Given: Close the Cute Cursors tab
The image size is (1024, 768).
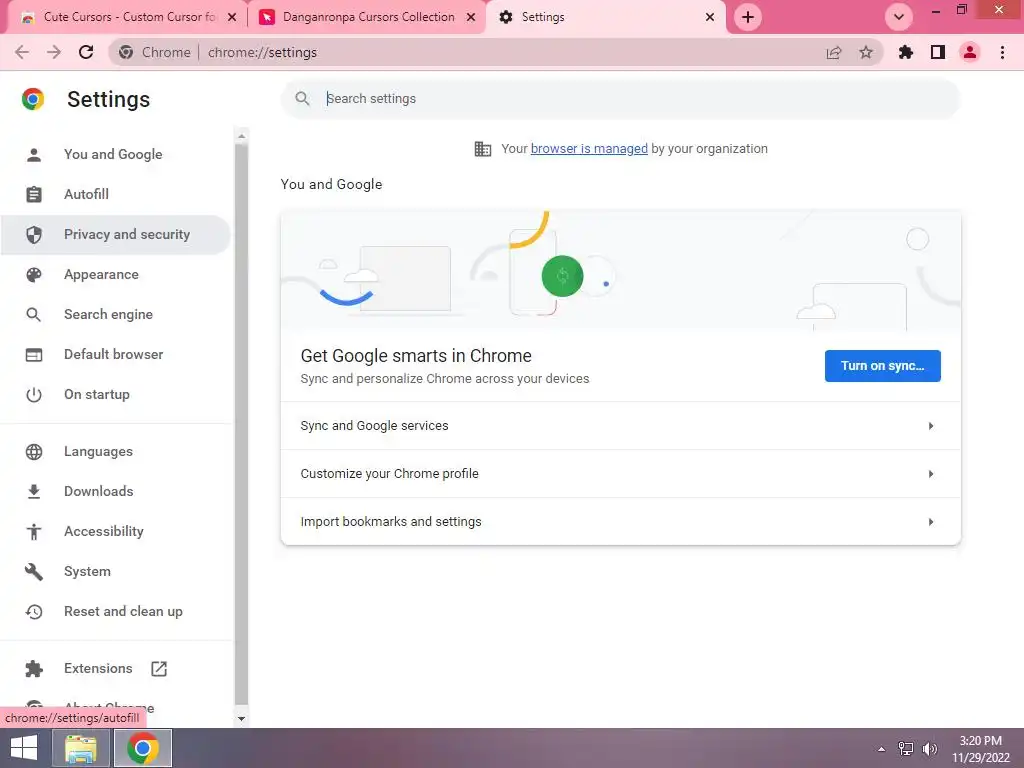Looking at the screenshot, I should click(232, 17).
